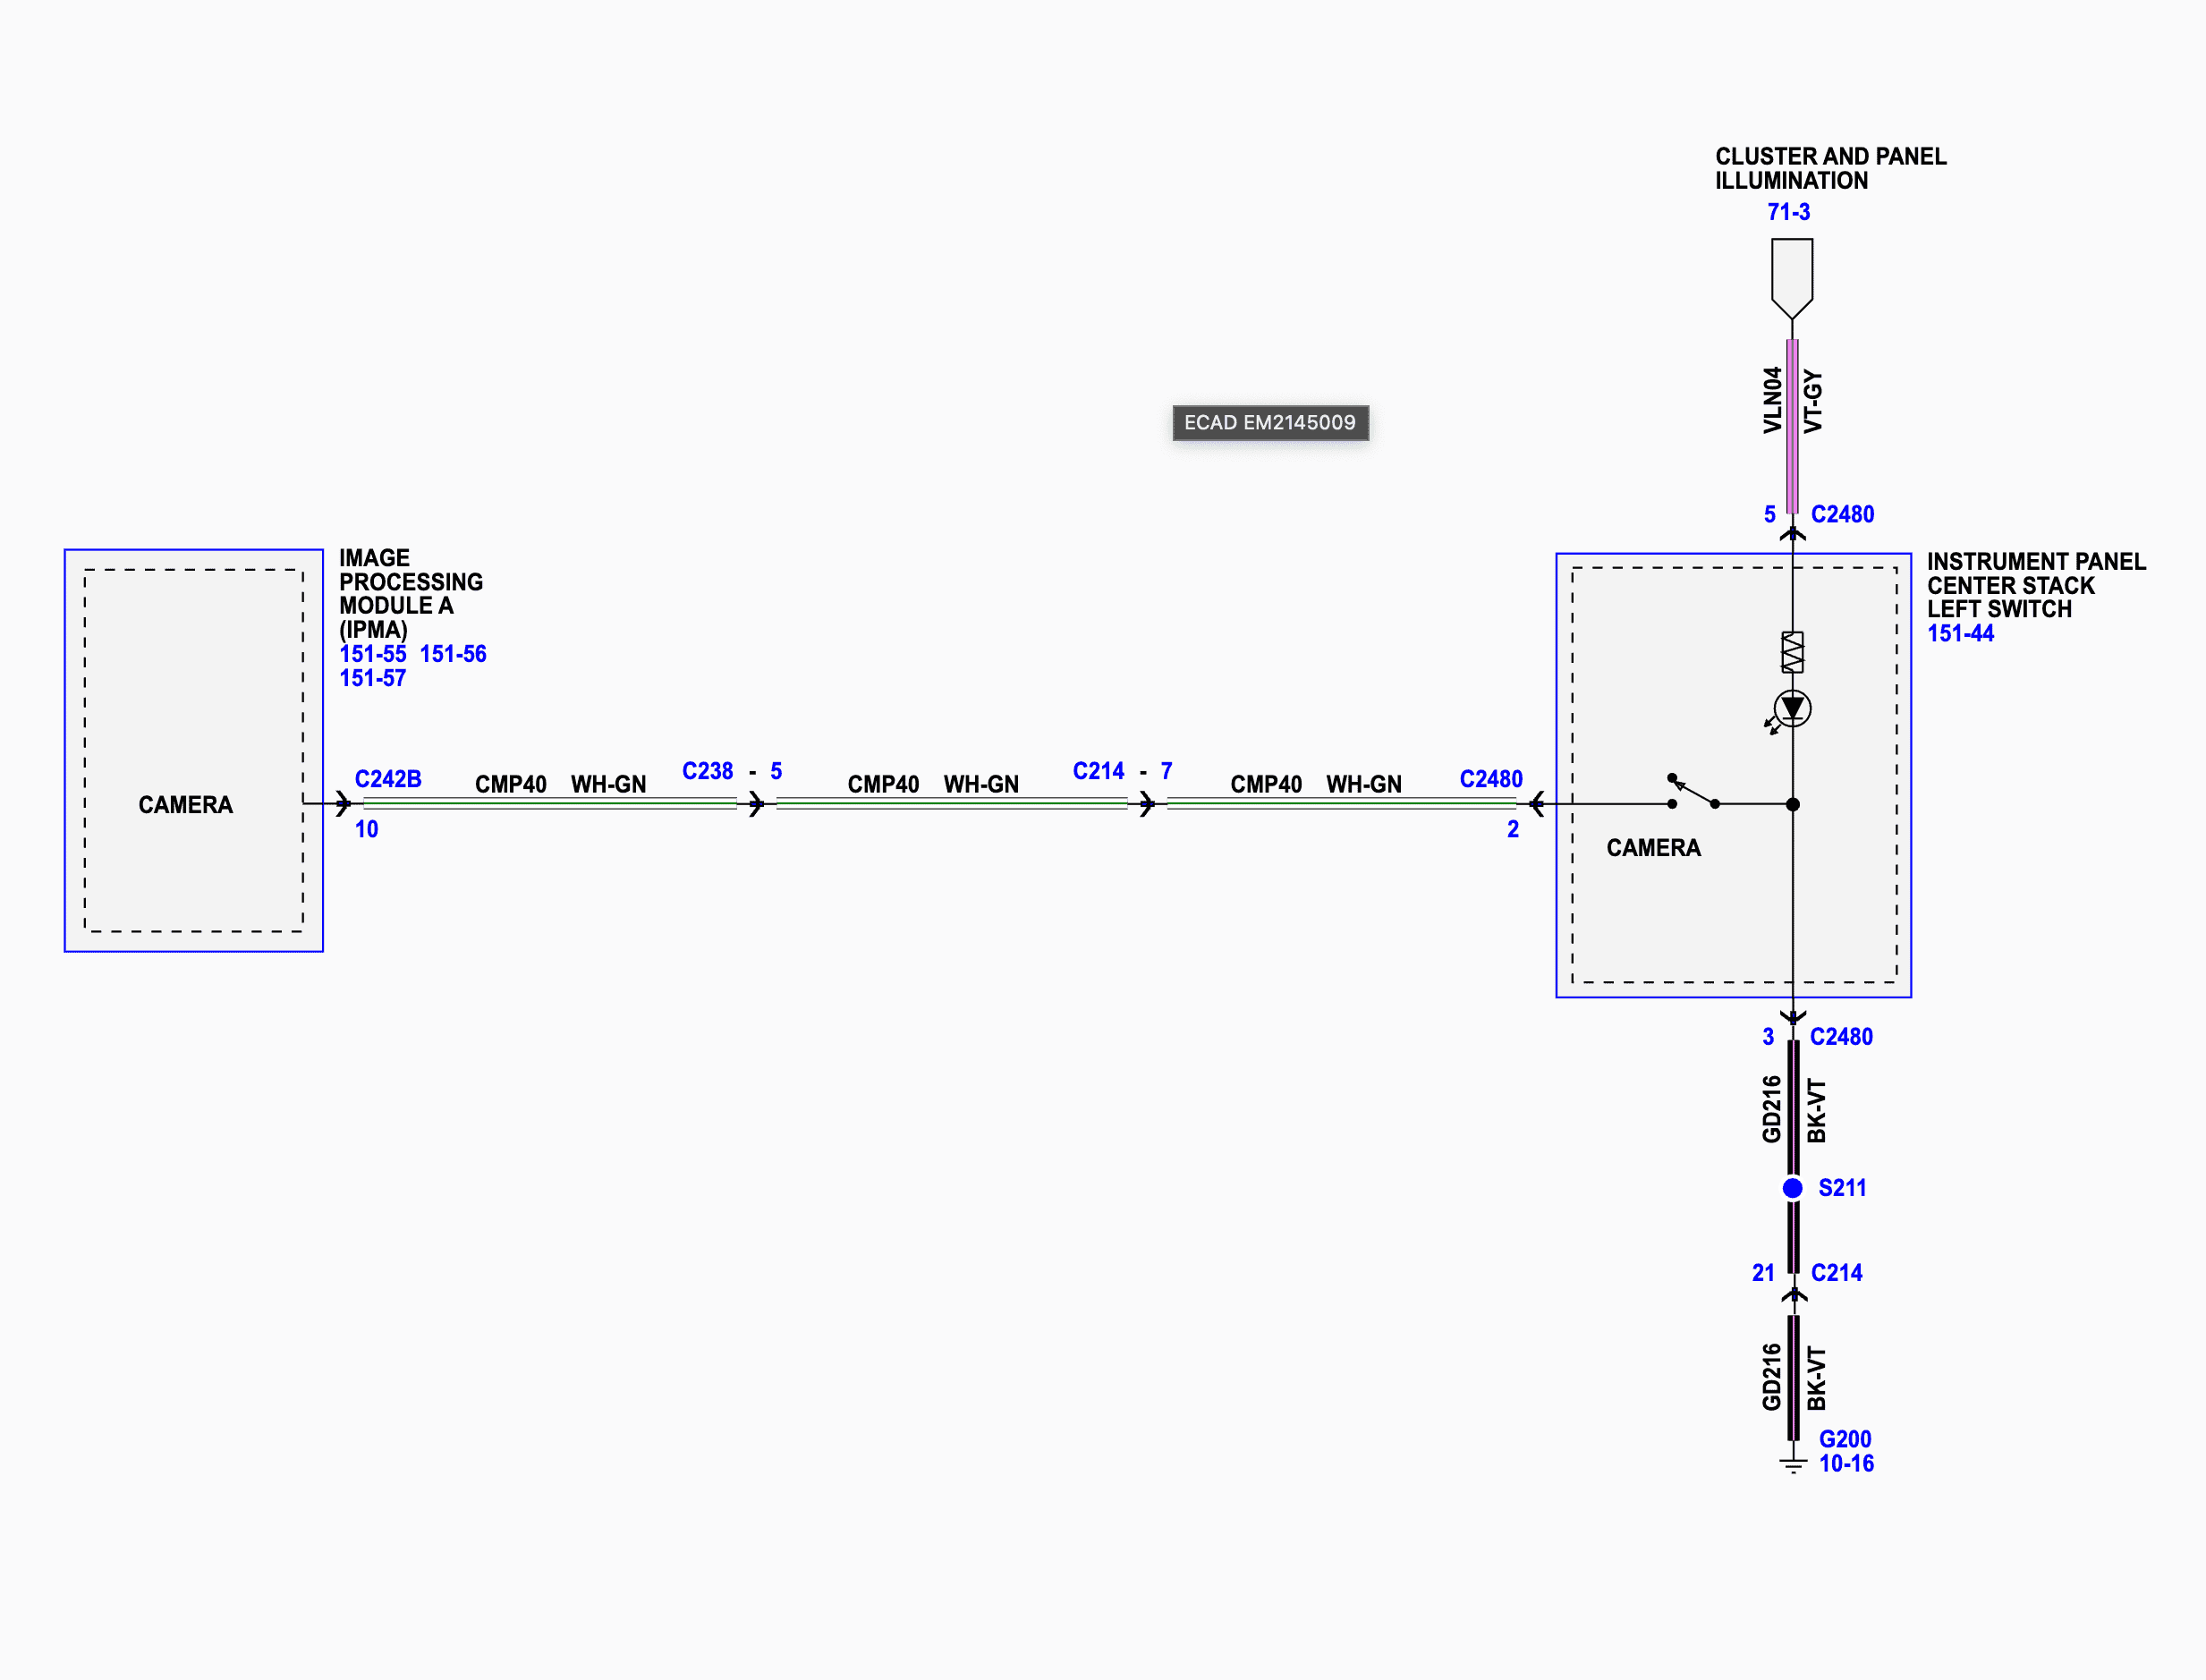Click the blue S211 splice dot
This screenshot has height=1680, width=2206.
(x=1793, y=1188)
